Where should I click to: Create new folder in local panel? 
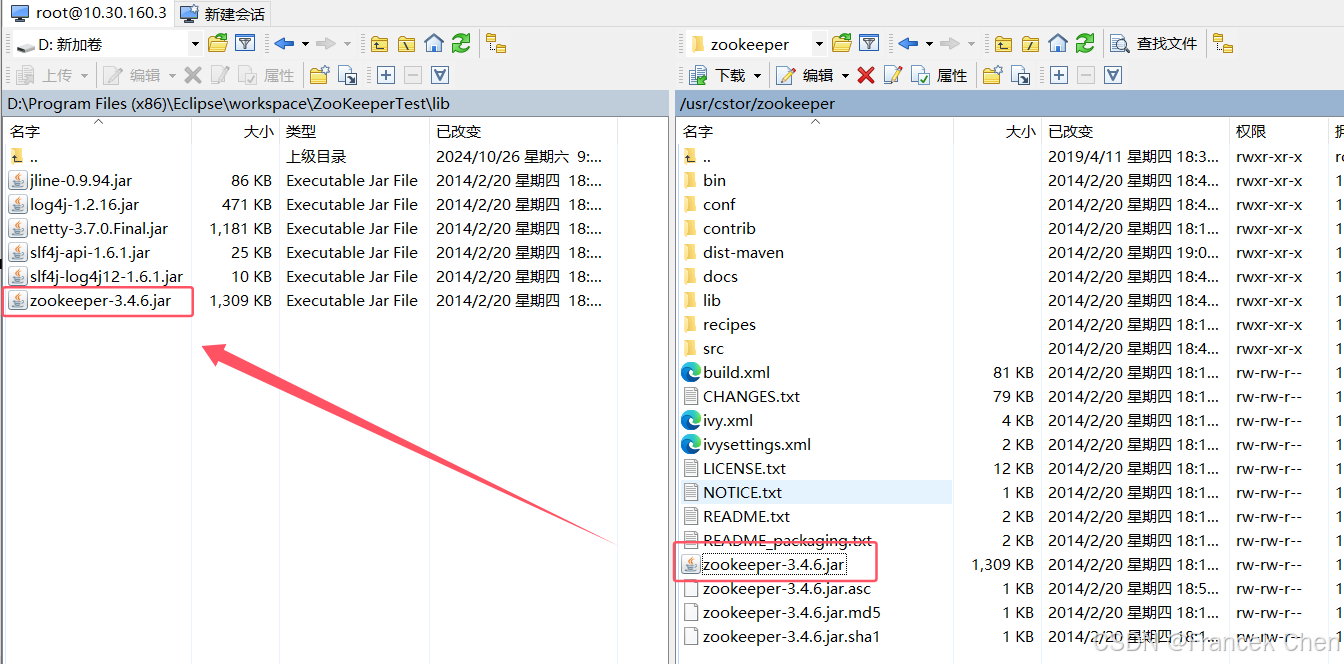(x=319, y=75)
